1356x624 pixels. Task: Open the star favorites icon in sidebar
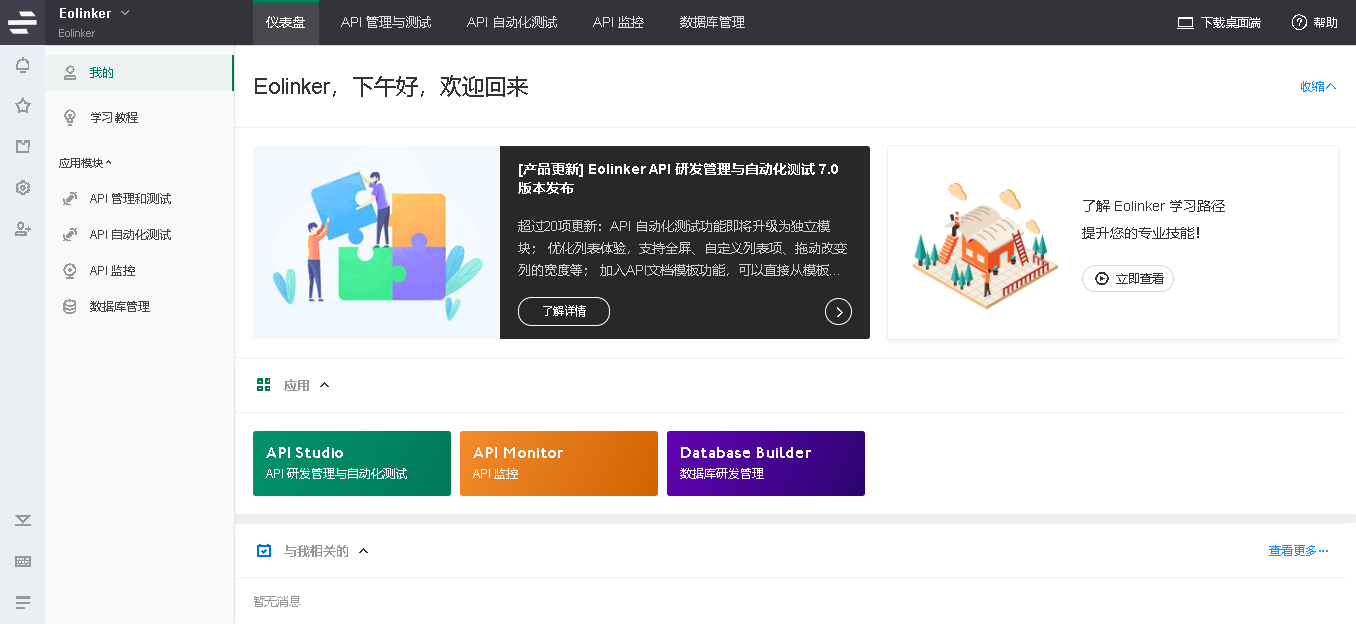coord(22,106)
